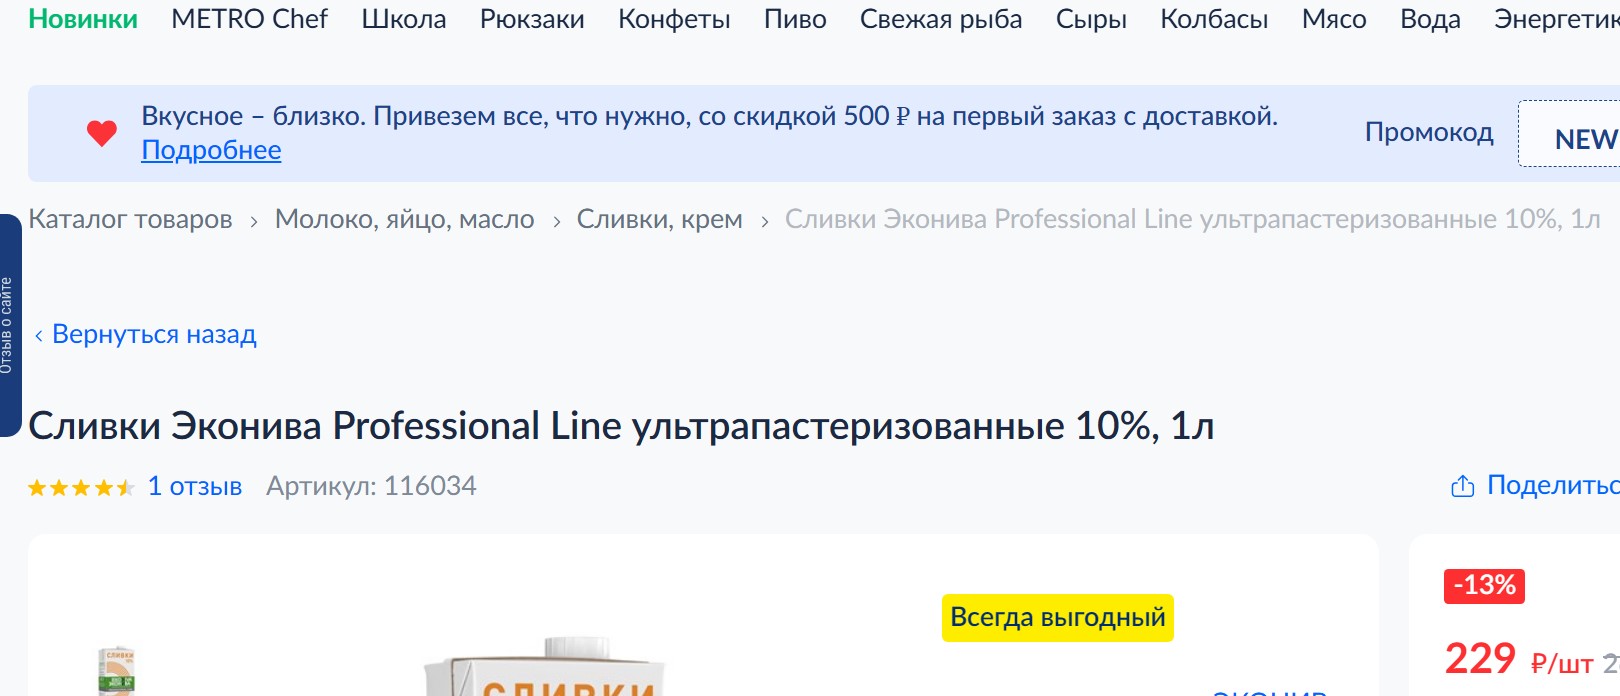
Task: Click the current product breadcrumb text
Action: [x=1192, y=219]
